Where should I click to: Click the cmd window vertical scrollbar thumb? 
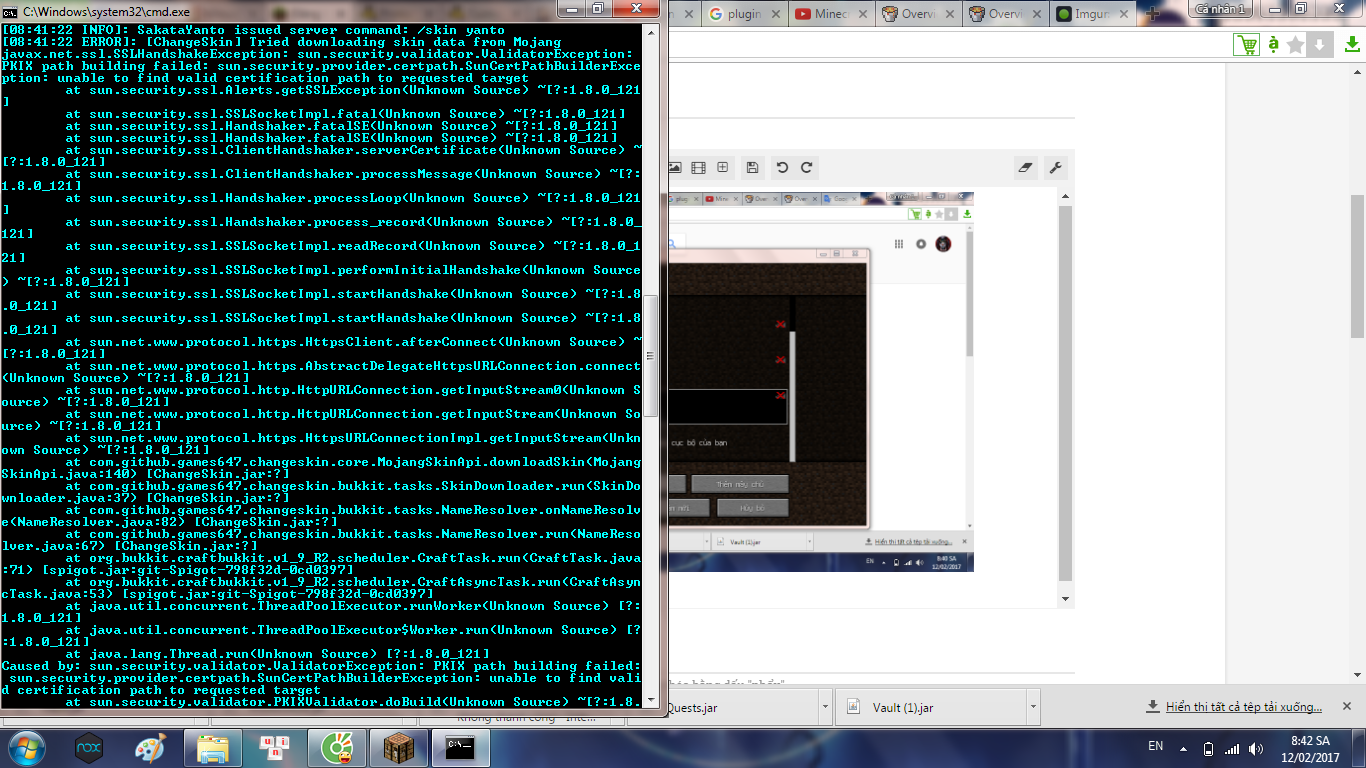pyautogui.click(x=651, y=355)
